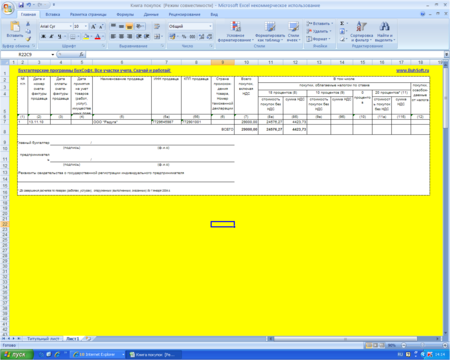Increase font size with the large A
The height and width of the screenshot is (360, 450).
[93, 26]
